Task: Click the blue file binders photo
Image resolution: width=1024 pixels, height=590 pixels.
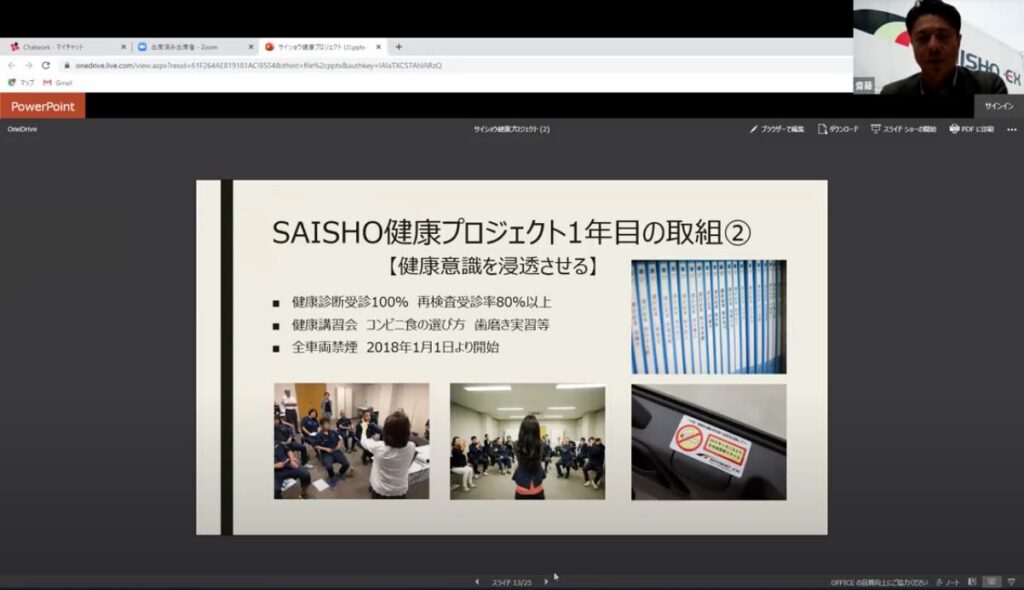Action: (x=709, y=317)
